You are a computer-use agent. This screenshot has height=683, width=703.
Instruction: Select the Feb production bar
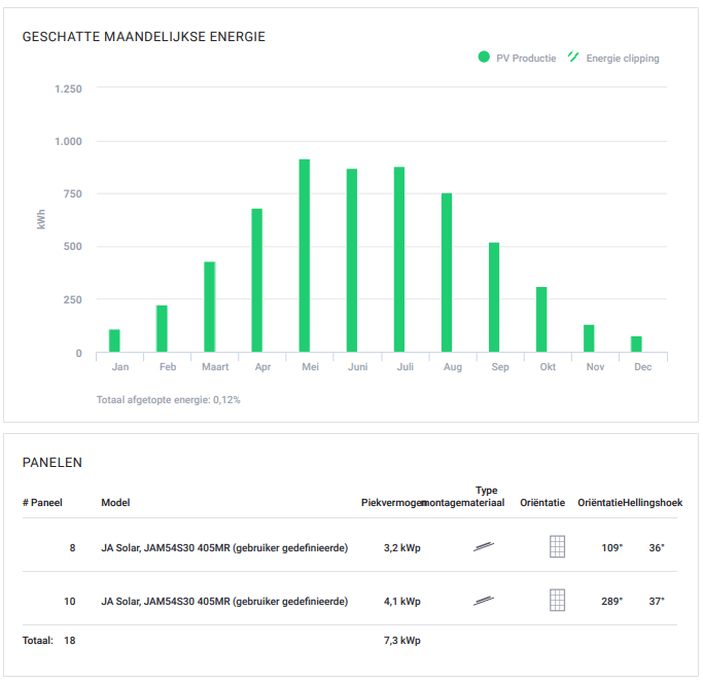pyautogui.click(x=162, y=329)
